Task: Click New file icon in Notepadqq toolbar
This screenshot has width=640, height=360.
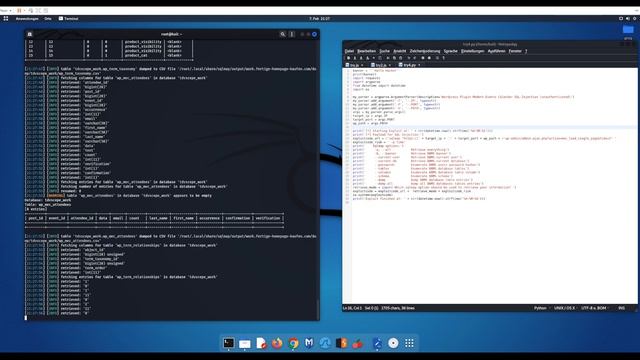Action: point(348,58)
